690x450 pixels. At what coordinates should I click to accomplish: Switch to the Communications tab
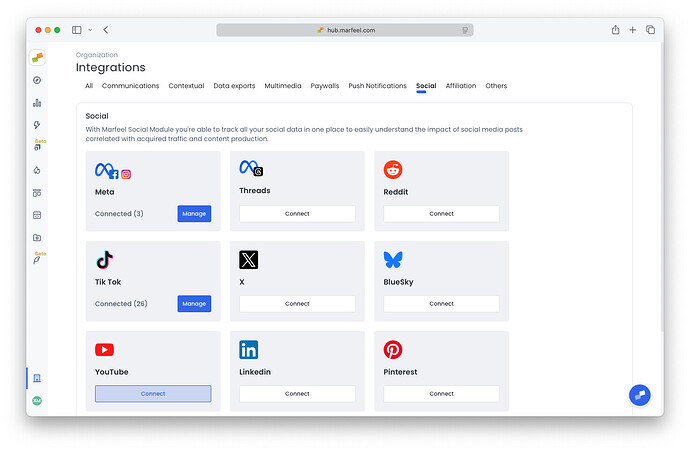130,86
